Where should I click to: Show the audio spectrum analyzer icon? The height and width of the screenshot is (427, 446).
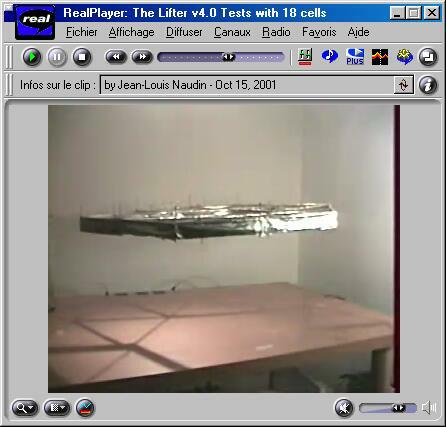380,57
